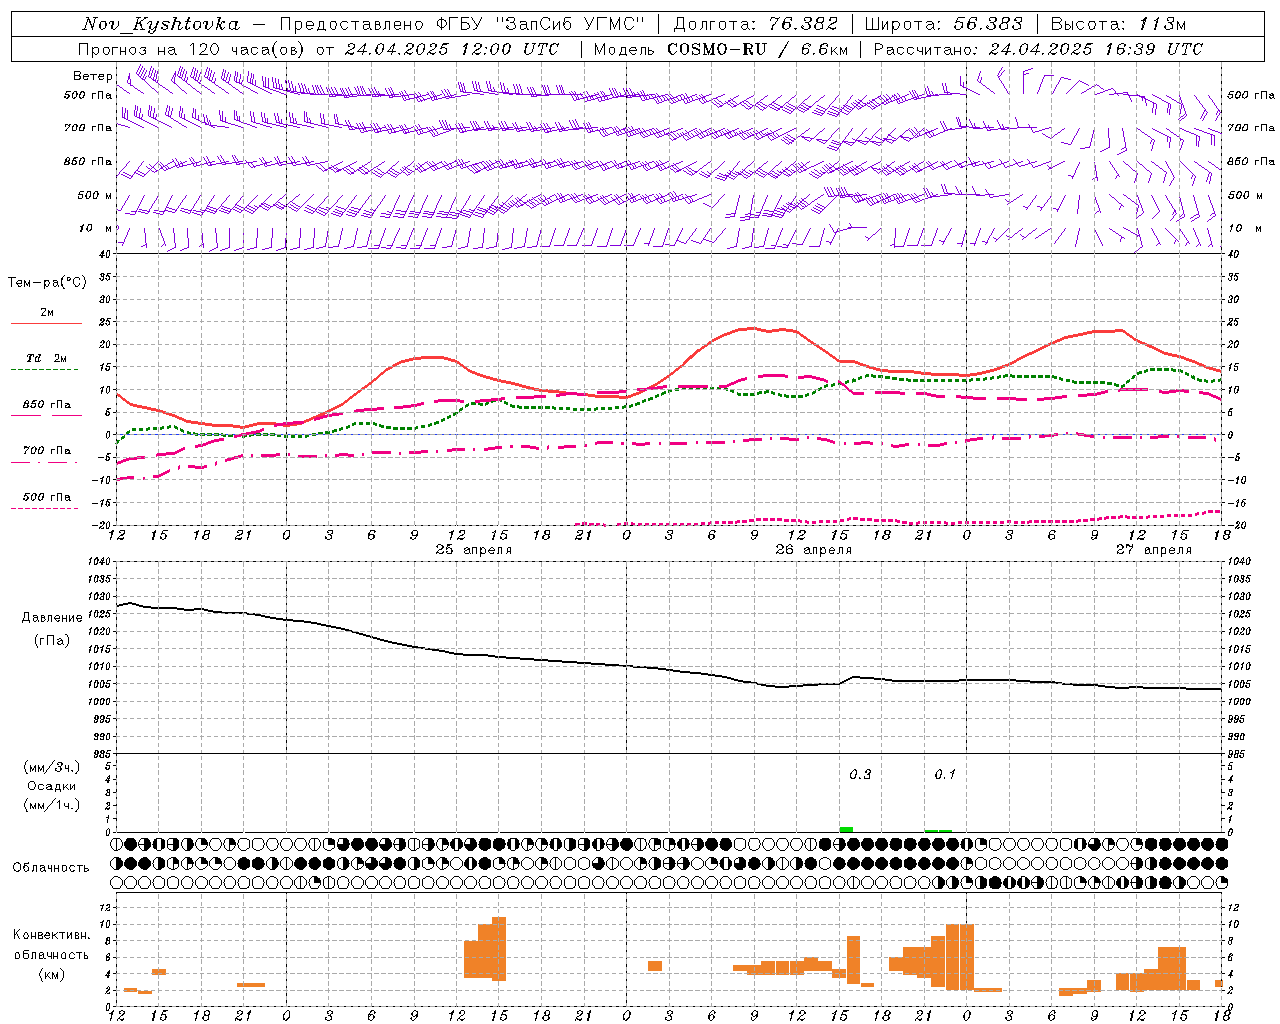Click the 'Давление' pressure panel label
1280x1024 pixels.
(x=52, y=618)
